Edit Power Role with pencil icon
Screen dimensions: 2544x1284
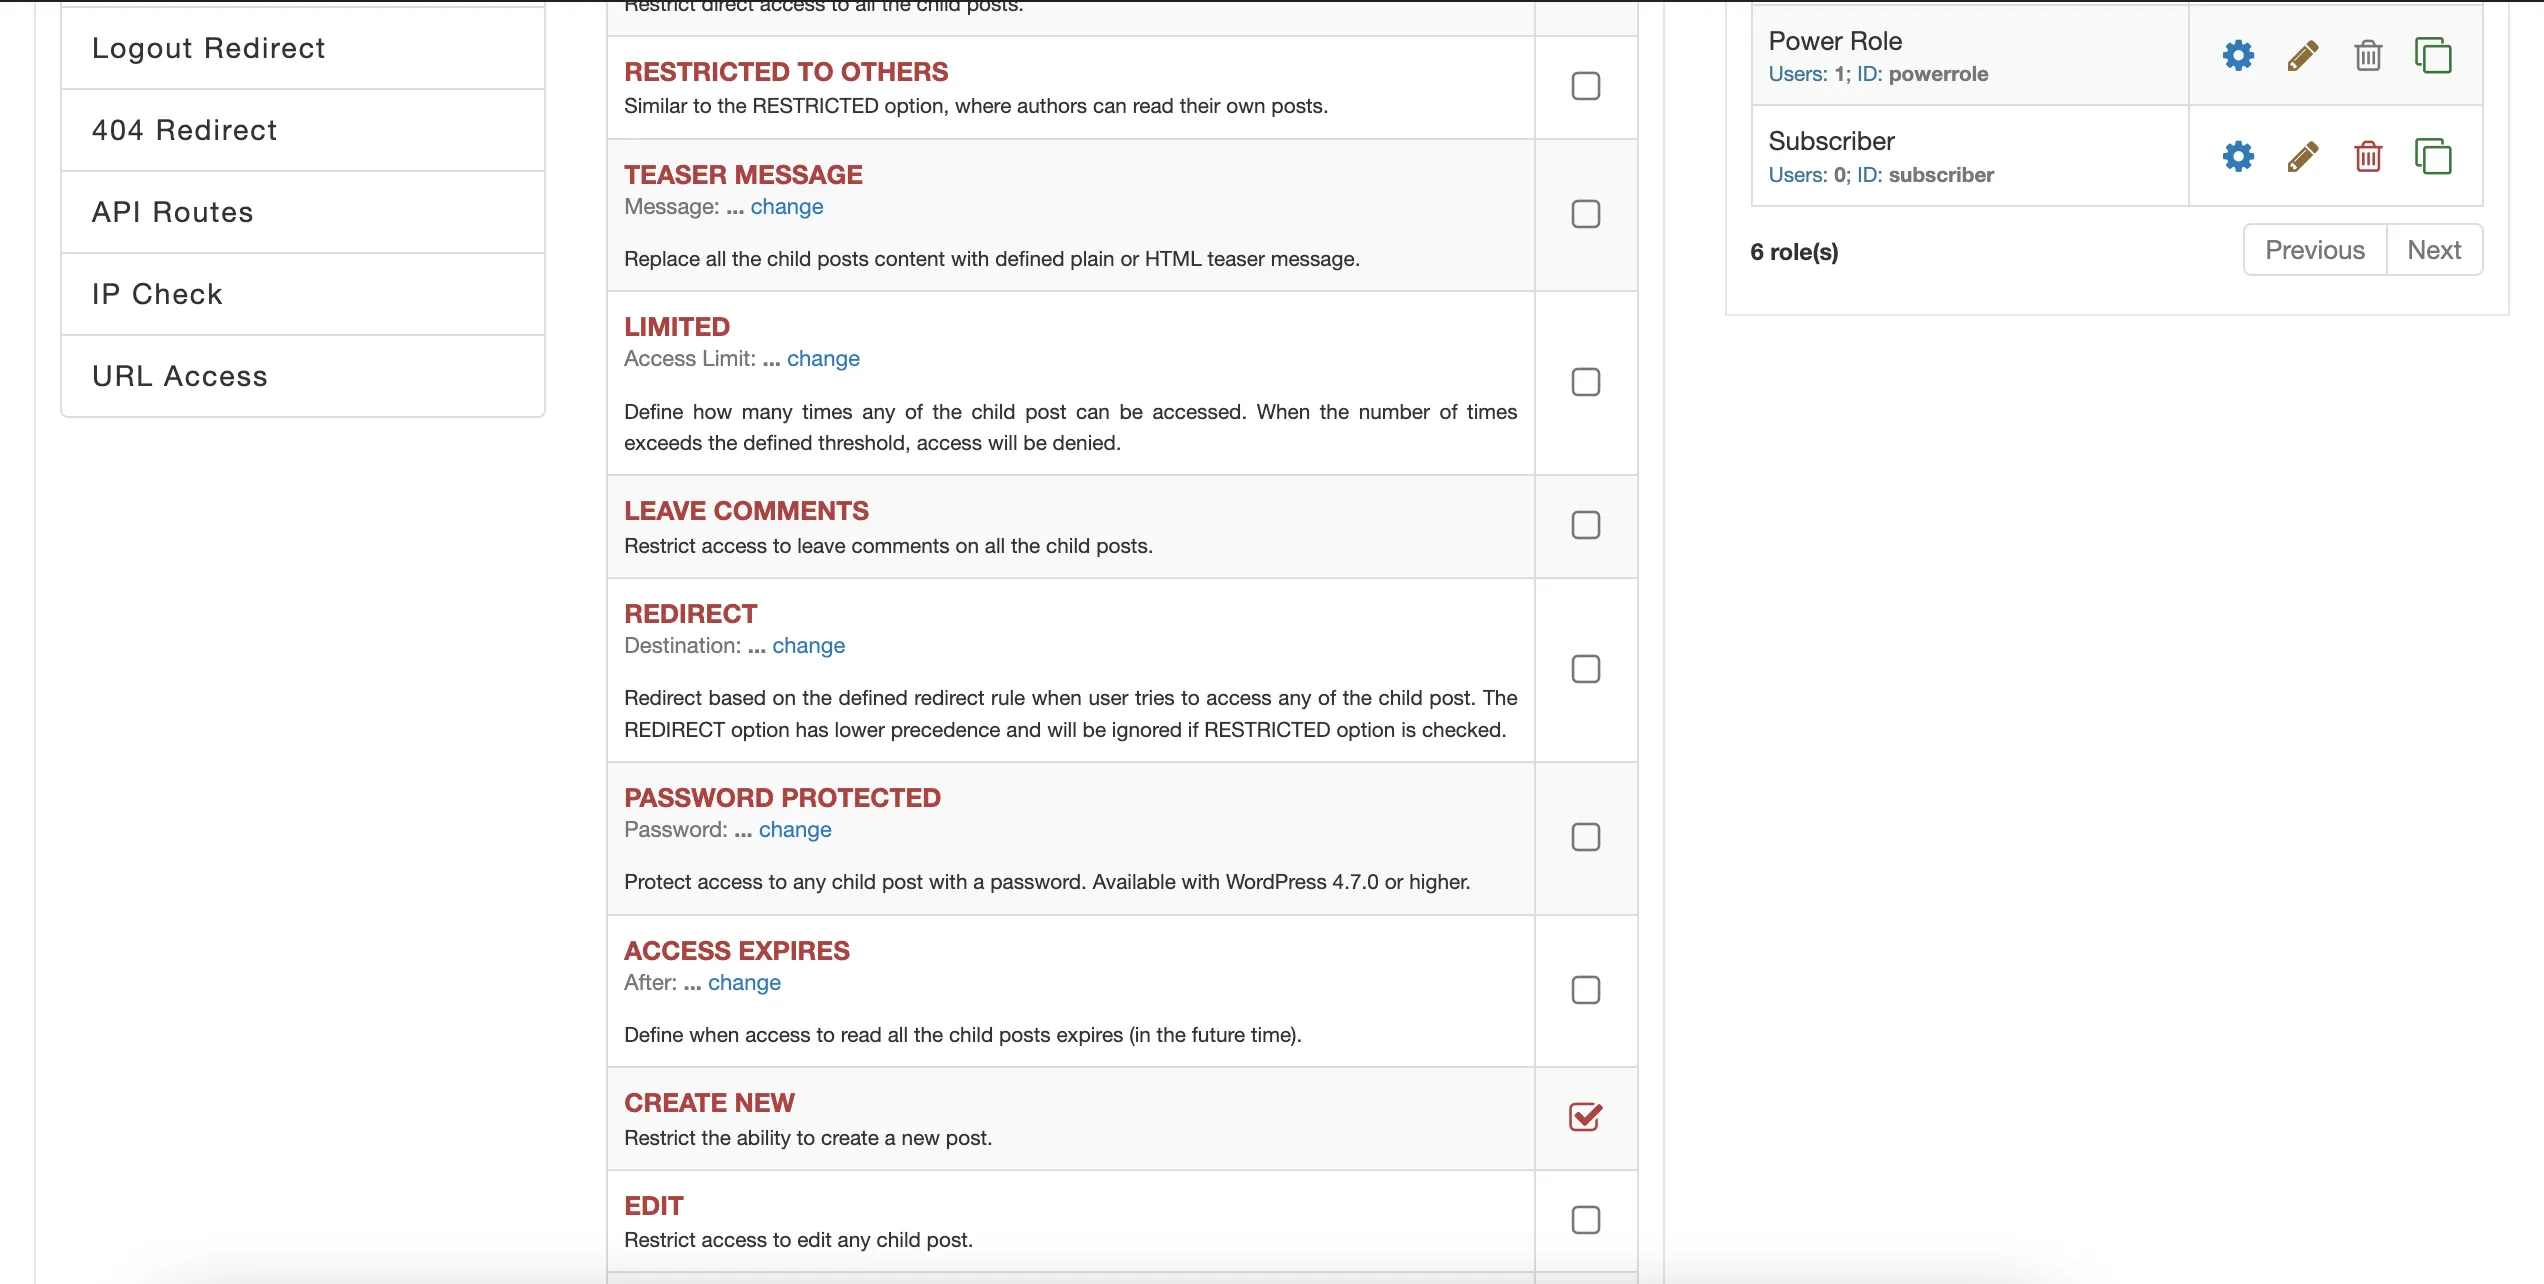tap(2303, 56)
